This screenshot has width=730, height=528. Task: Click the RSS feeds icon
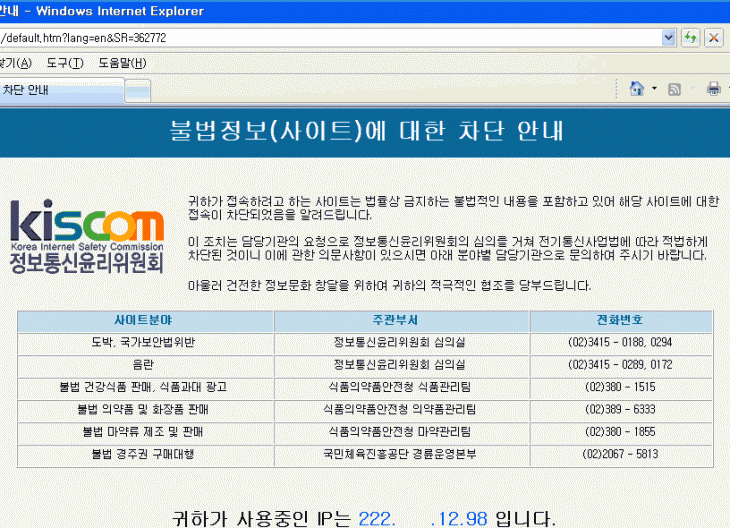(675, 88)
